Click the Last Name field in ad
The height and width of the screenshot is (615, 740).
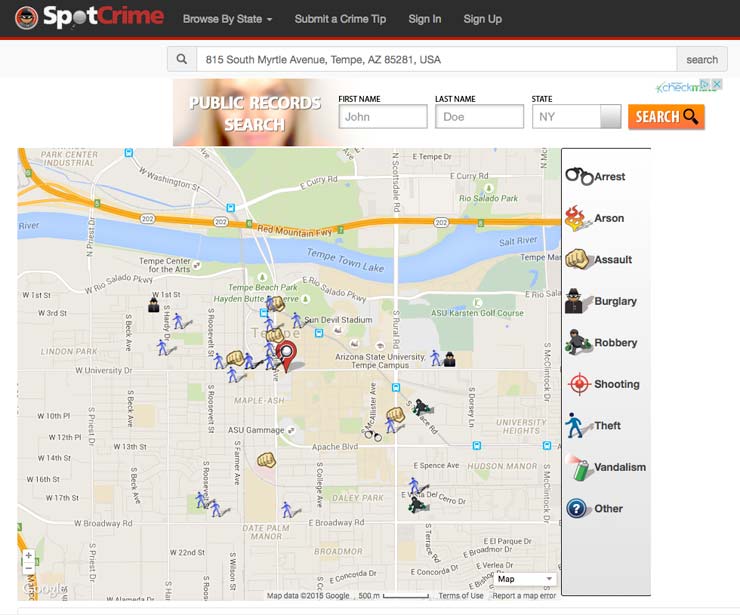pyautogui.click(x=479, y=117)
